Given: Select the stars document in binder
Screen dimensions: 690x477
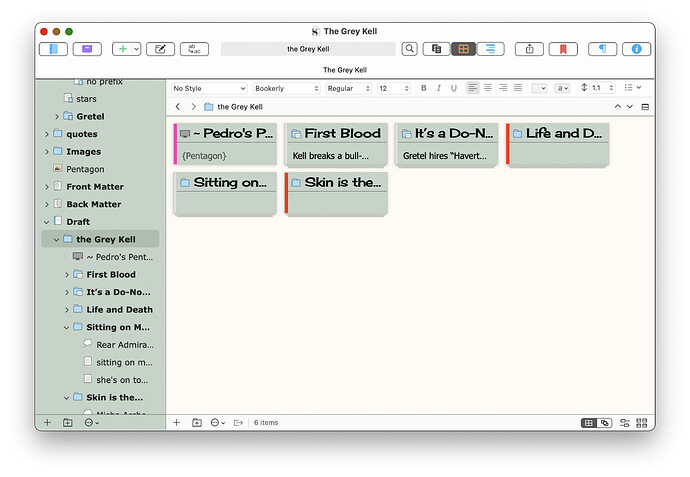Looking at the screenshot, I should point(86,99).
